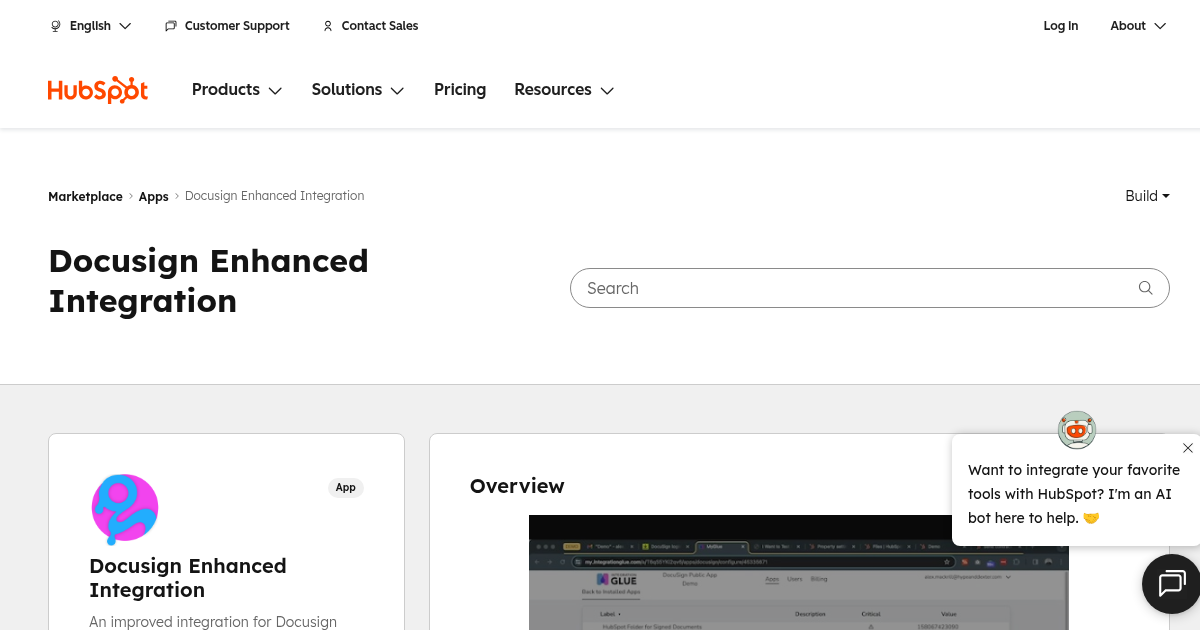Expand the Solutions menu
Screen dimensions: 1200x630
[358, 90]
